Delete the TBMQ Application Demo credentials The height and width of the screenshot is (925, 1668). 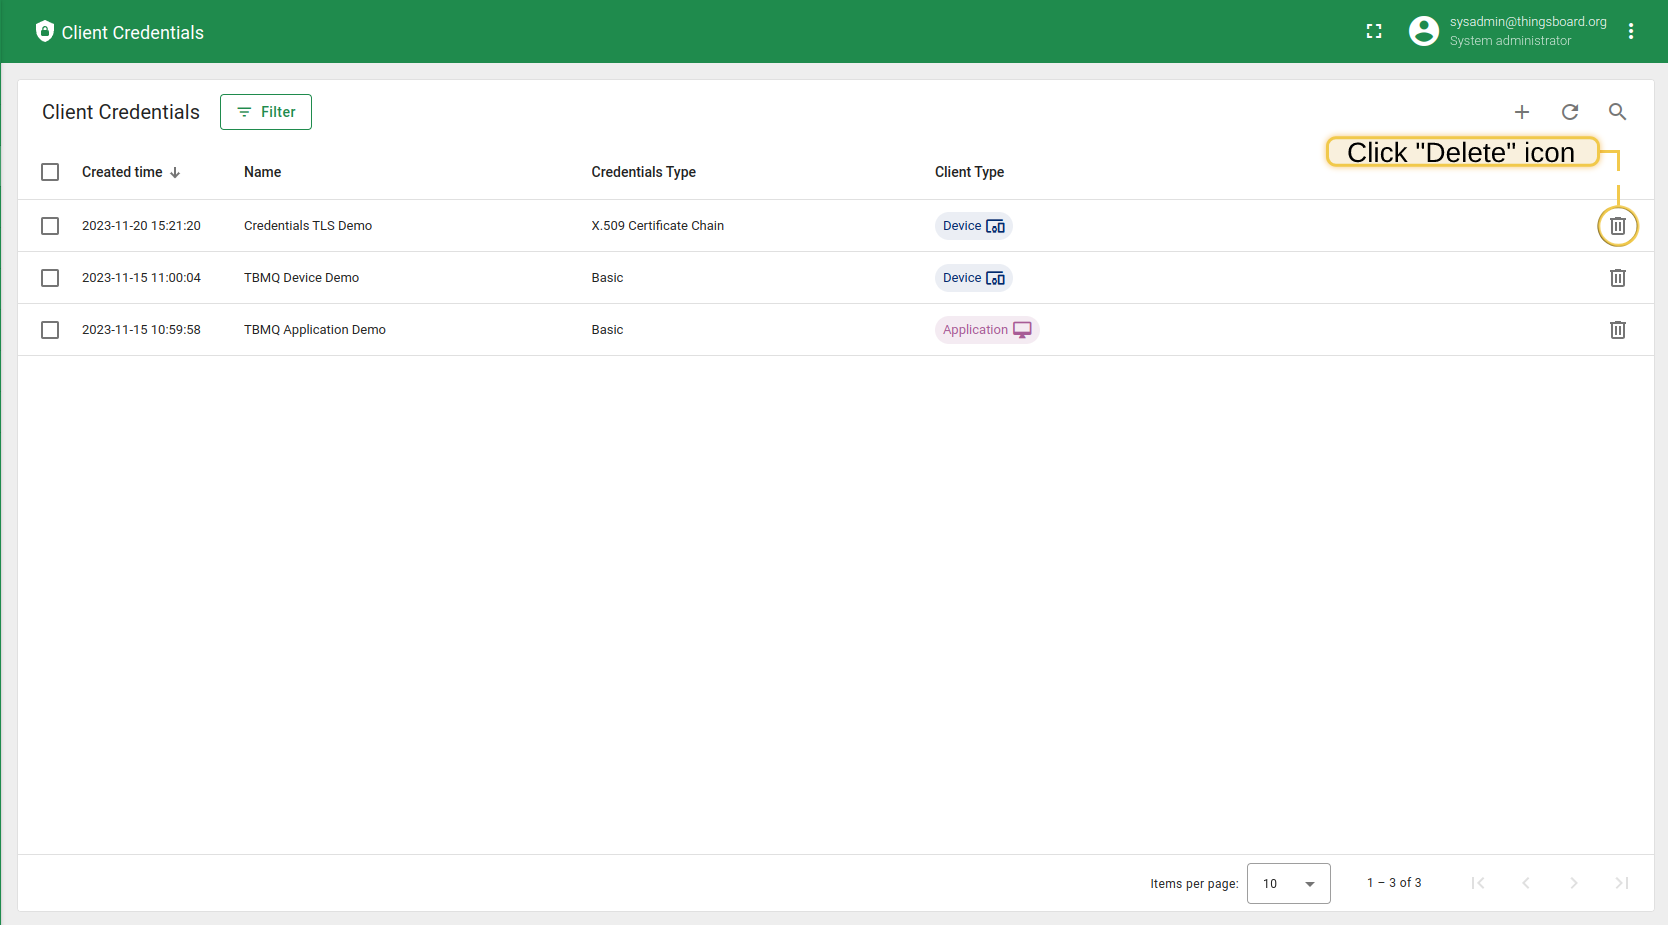coord(1617,329)
